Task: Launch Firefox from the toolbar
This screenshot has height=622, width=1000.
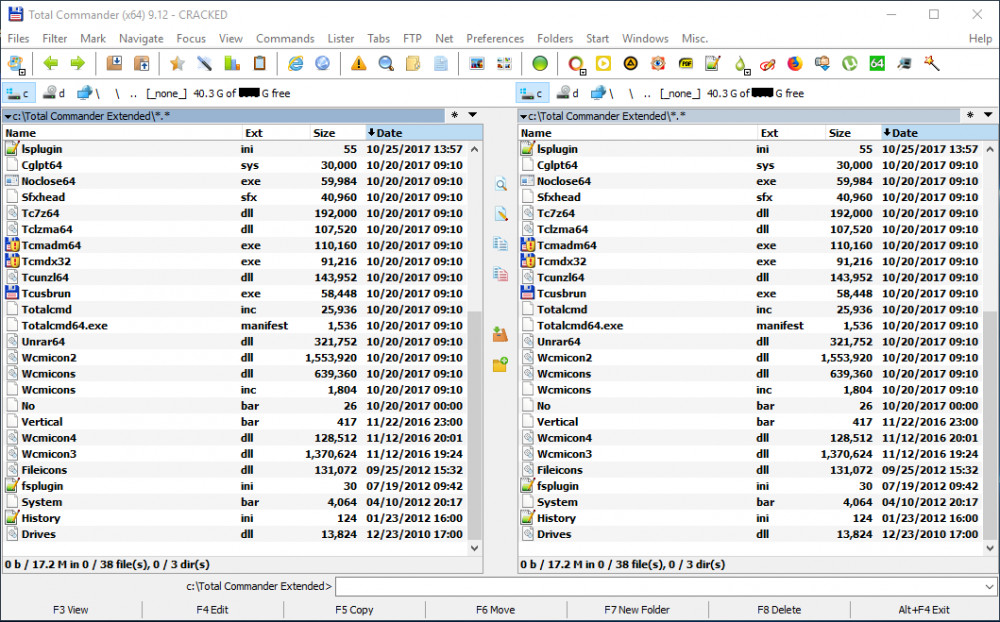Action: point(793,63)
